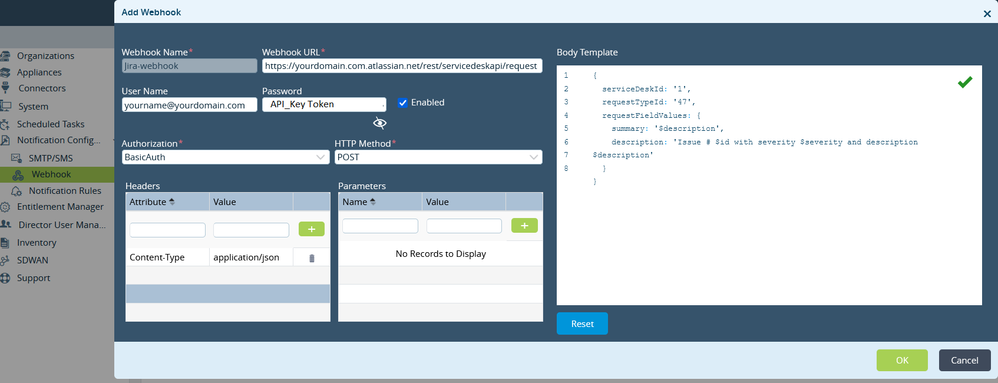
Task: Add parameter with green plus button
Action: click(524, 225)
